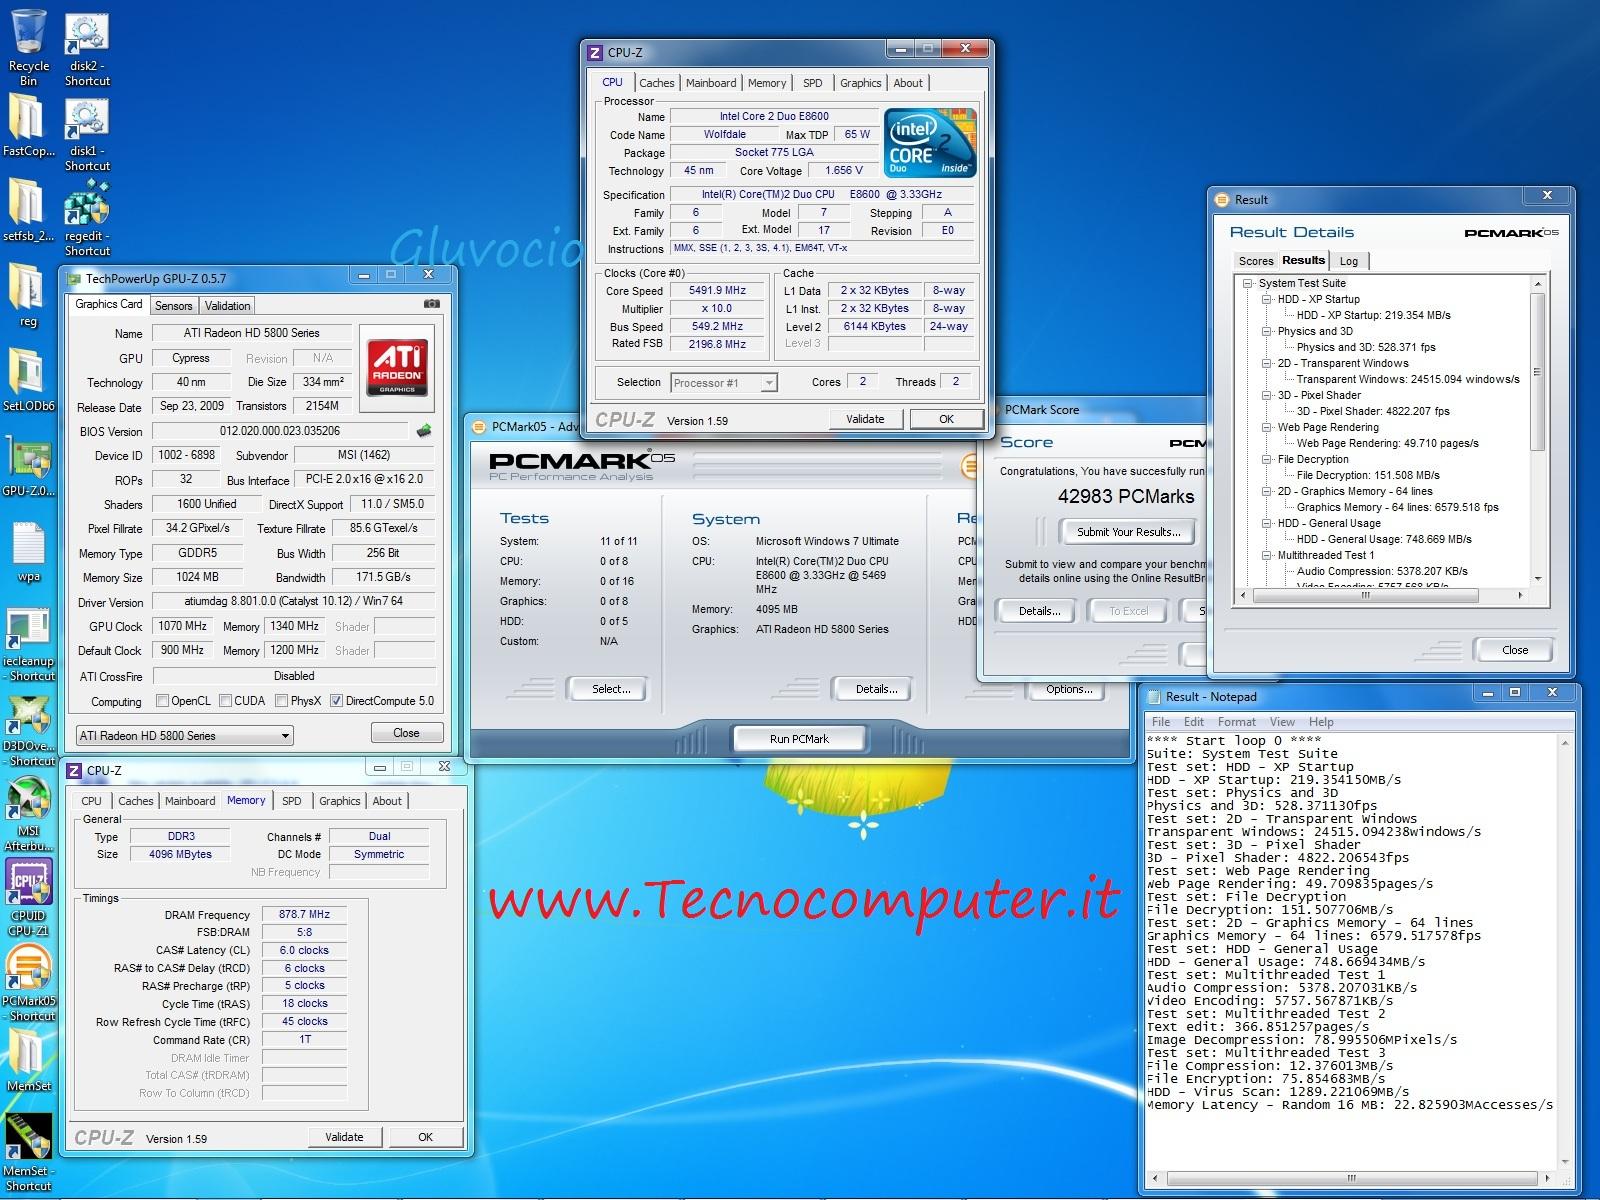Viewport: 1600px width, 1200px height.
Task: Click the Intel Core 2 Duo logo
Action: pyautogui.click(x=930, y=143)
